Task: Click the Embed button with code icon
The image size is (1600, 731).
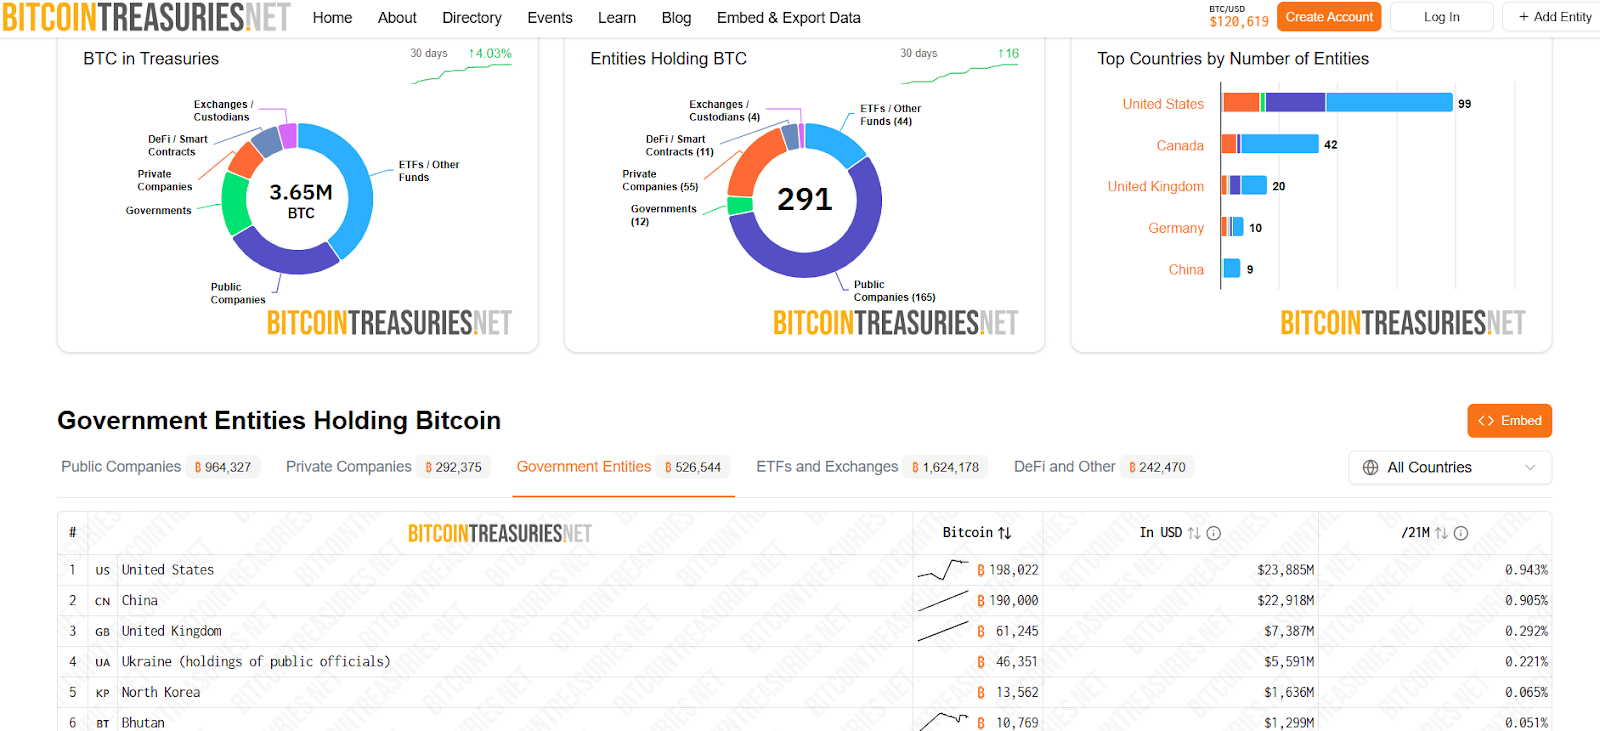Action: (x=1509, y=421)
